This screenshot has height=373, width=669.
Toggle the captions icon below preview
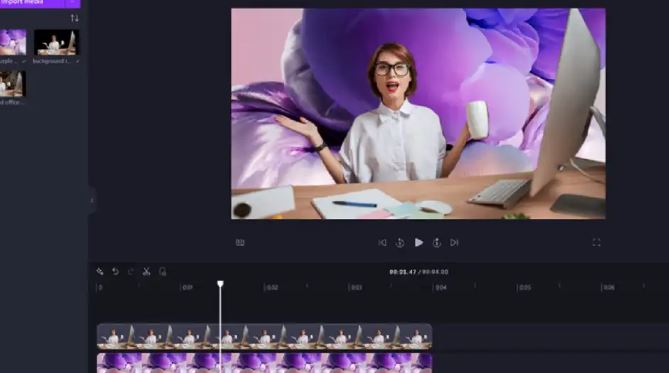[240, 242]
